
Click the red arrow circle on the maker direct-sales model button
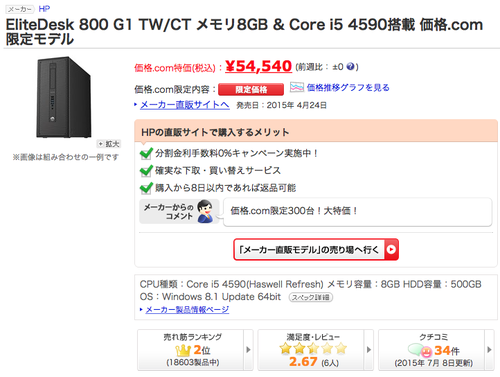click(391, 249)
